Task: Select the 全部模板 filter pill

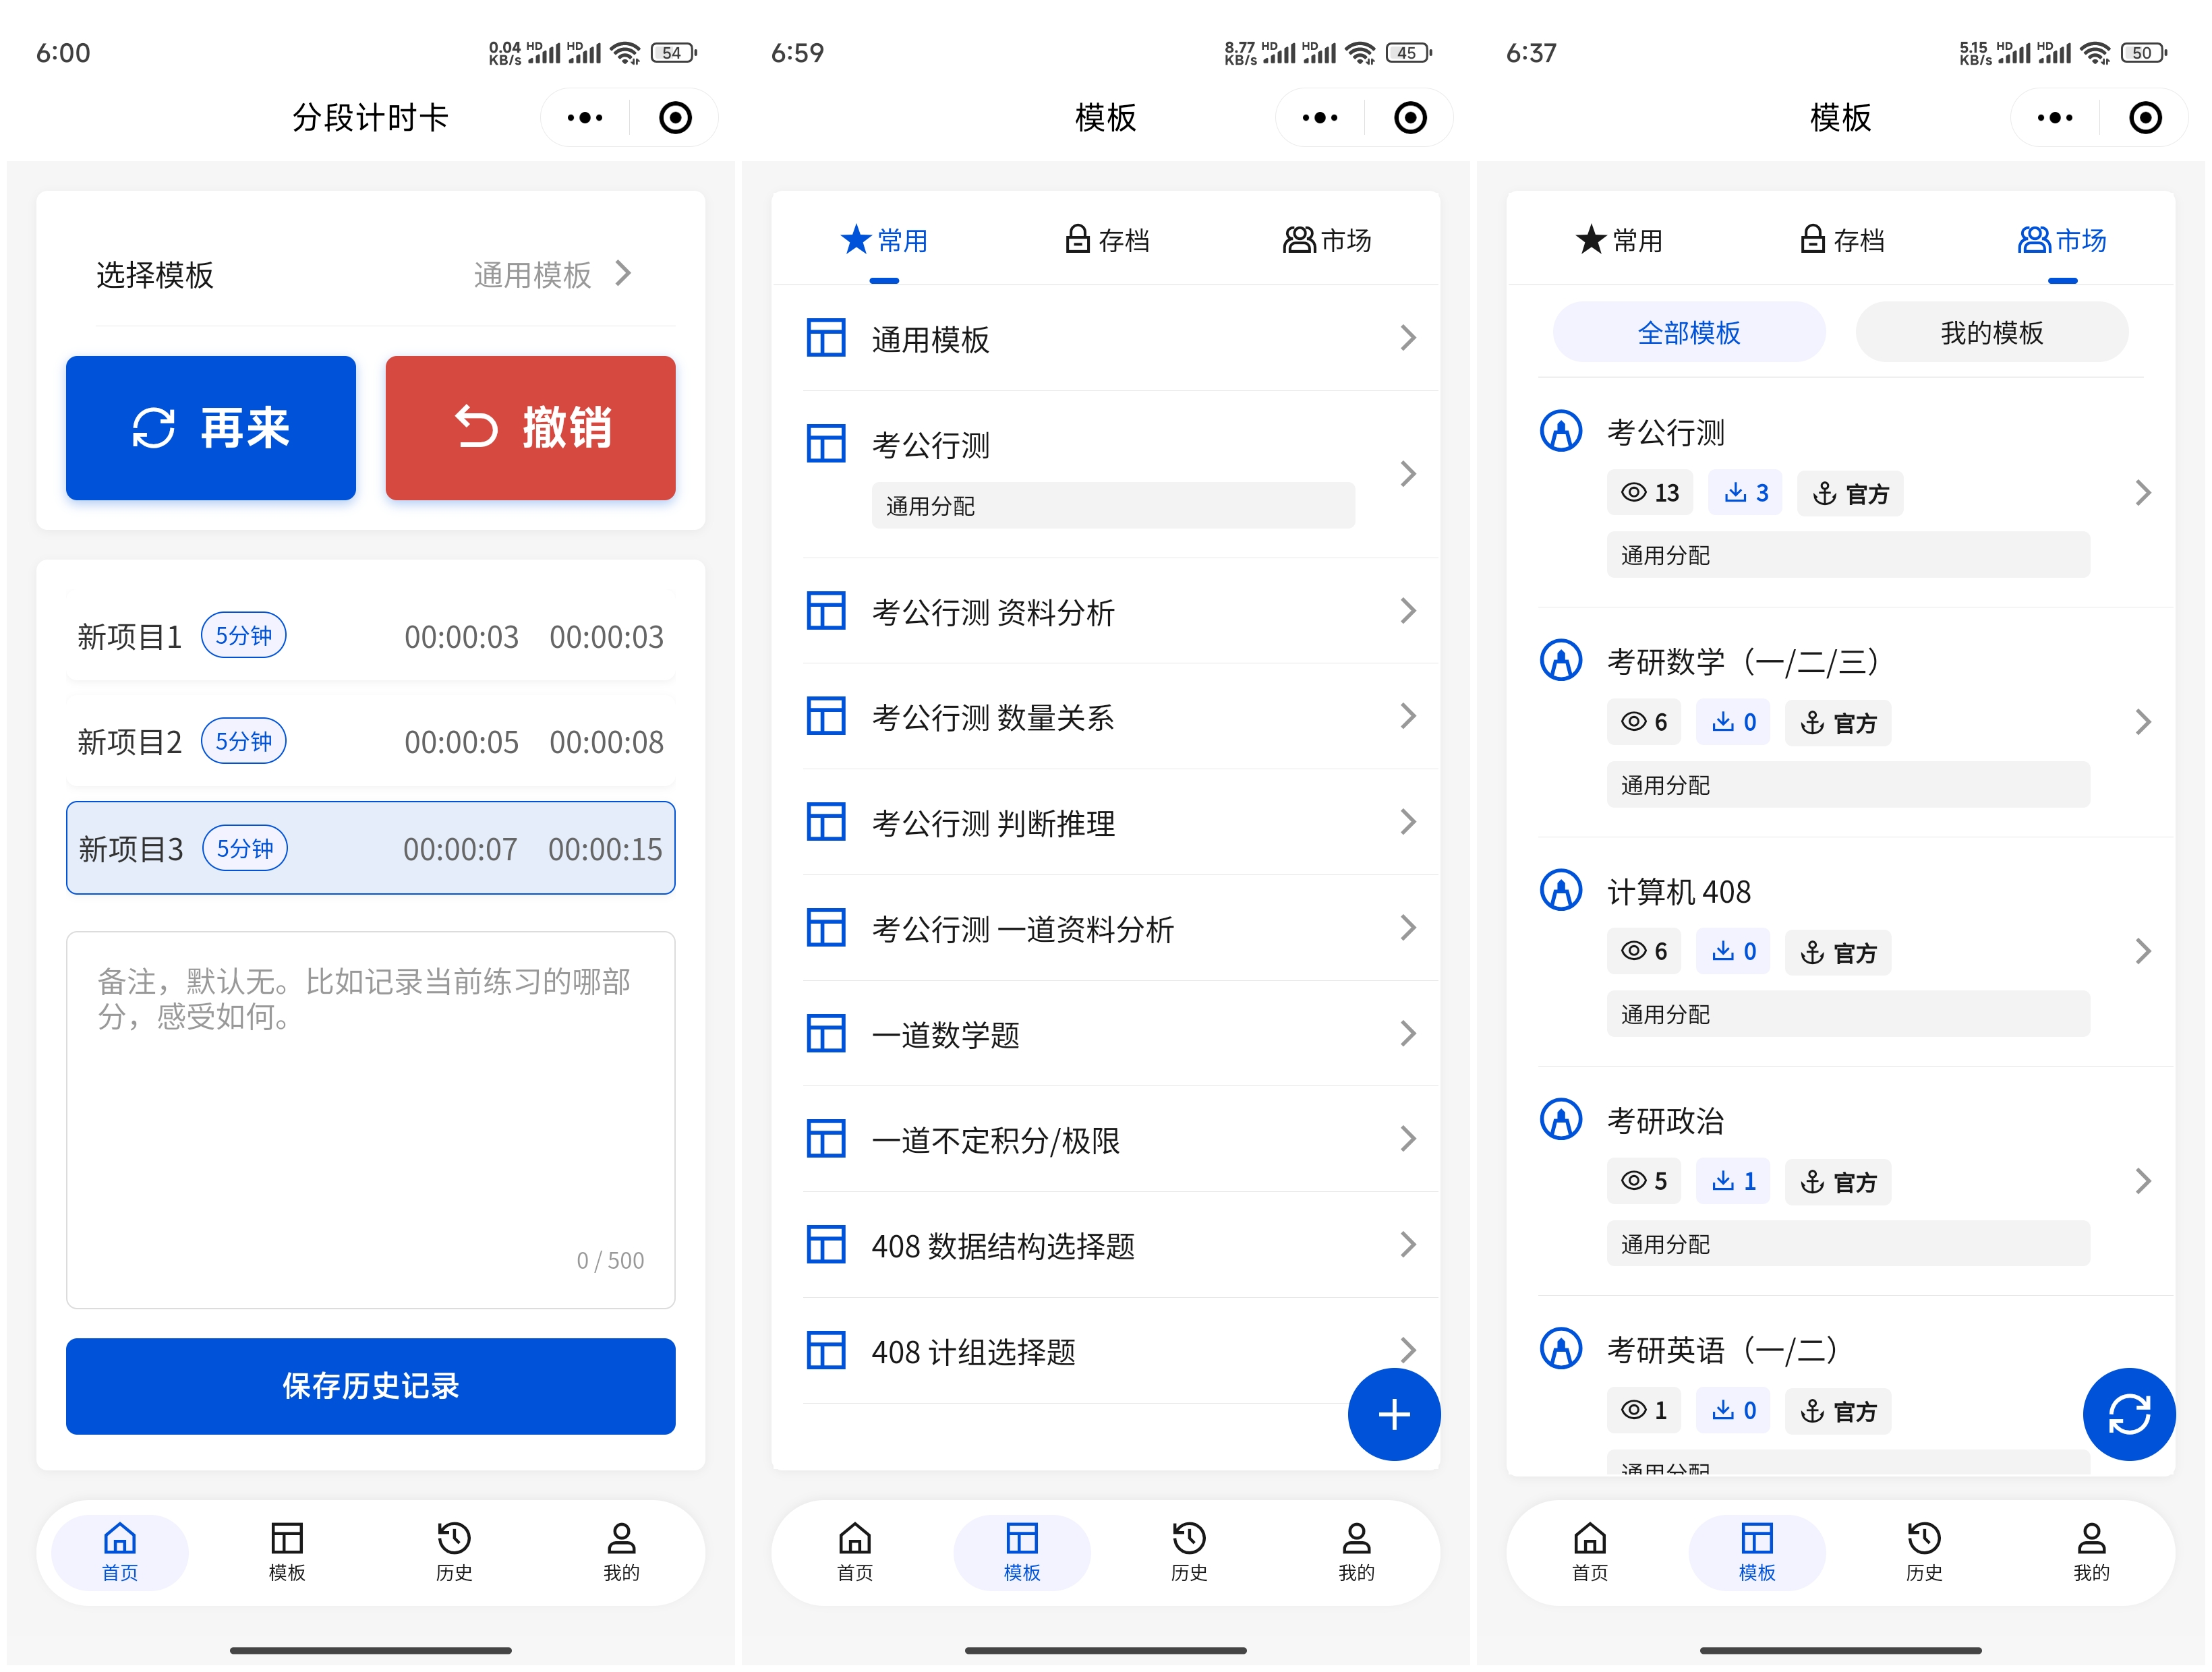Action: click(1688, 333)
